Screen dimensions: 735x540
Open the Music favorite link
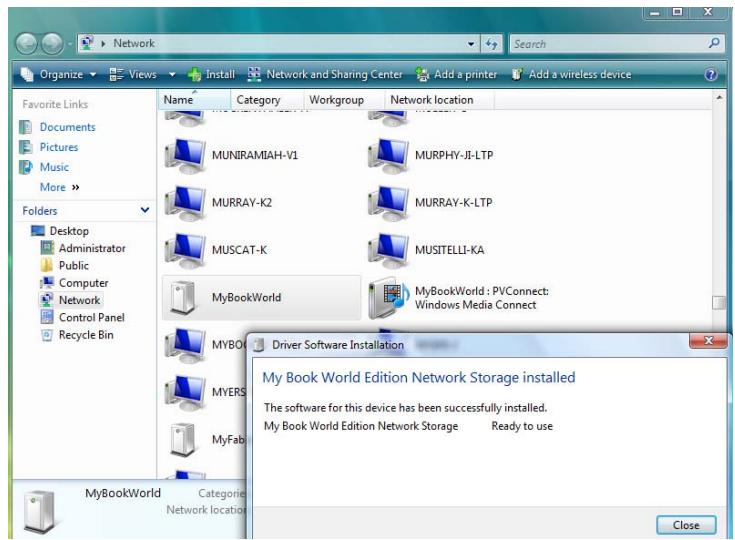[54, 167]
